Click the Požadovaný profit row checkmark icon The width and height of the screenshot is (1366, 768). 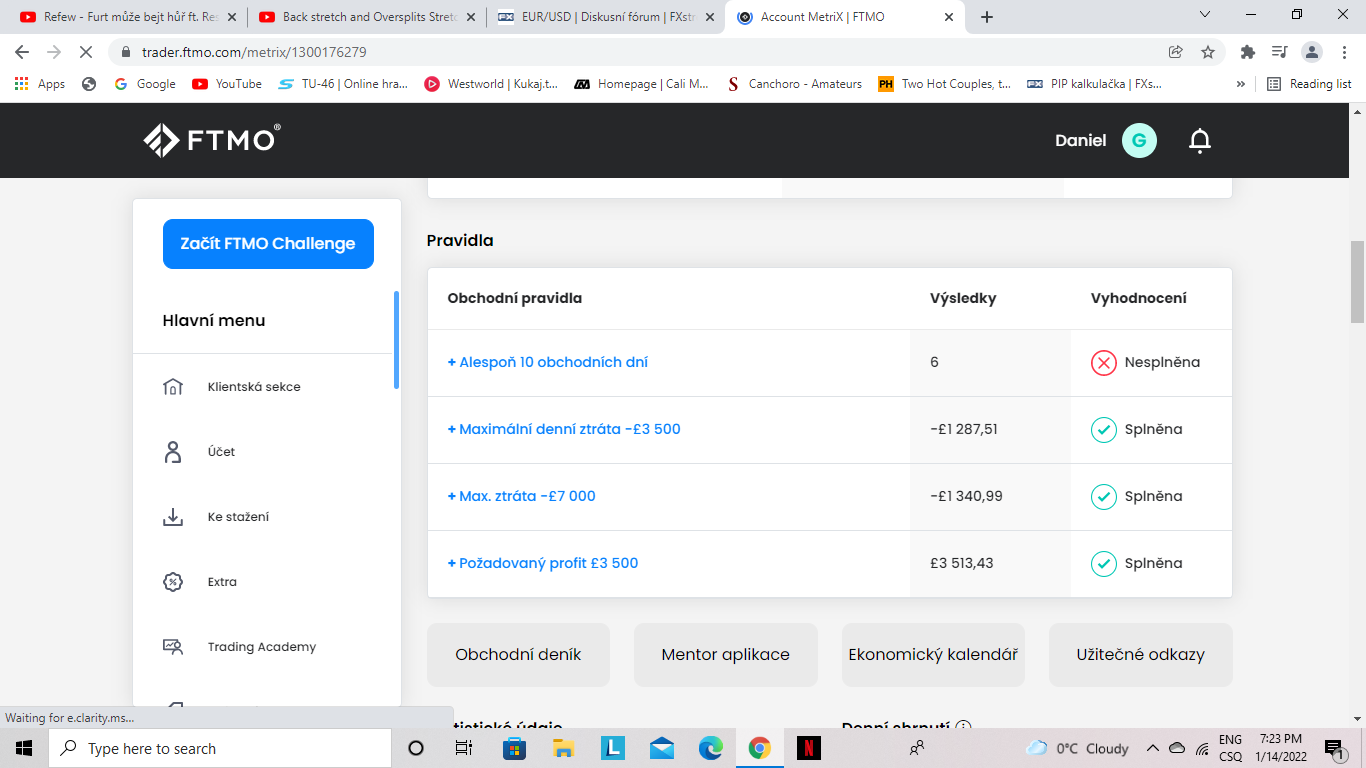(1104, 564)
